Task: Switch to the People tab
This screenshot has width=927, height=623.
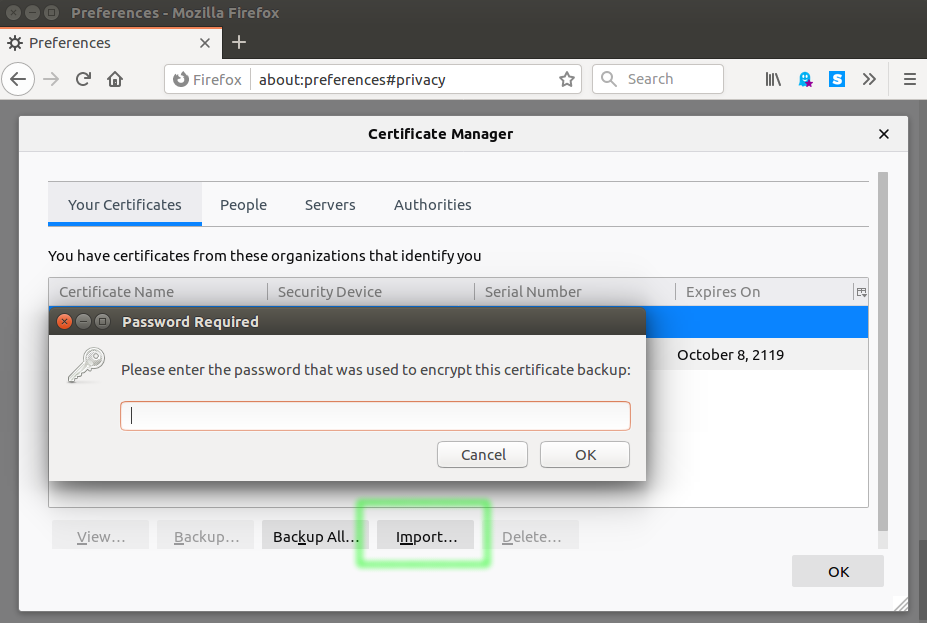Action: [x=243, y=204]
